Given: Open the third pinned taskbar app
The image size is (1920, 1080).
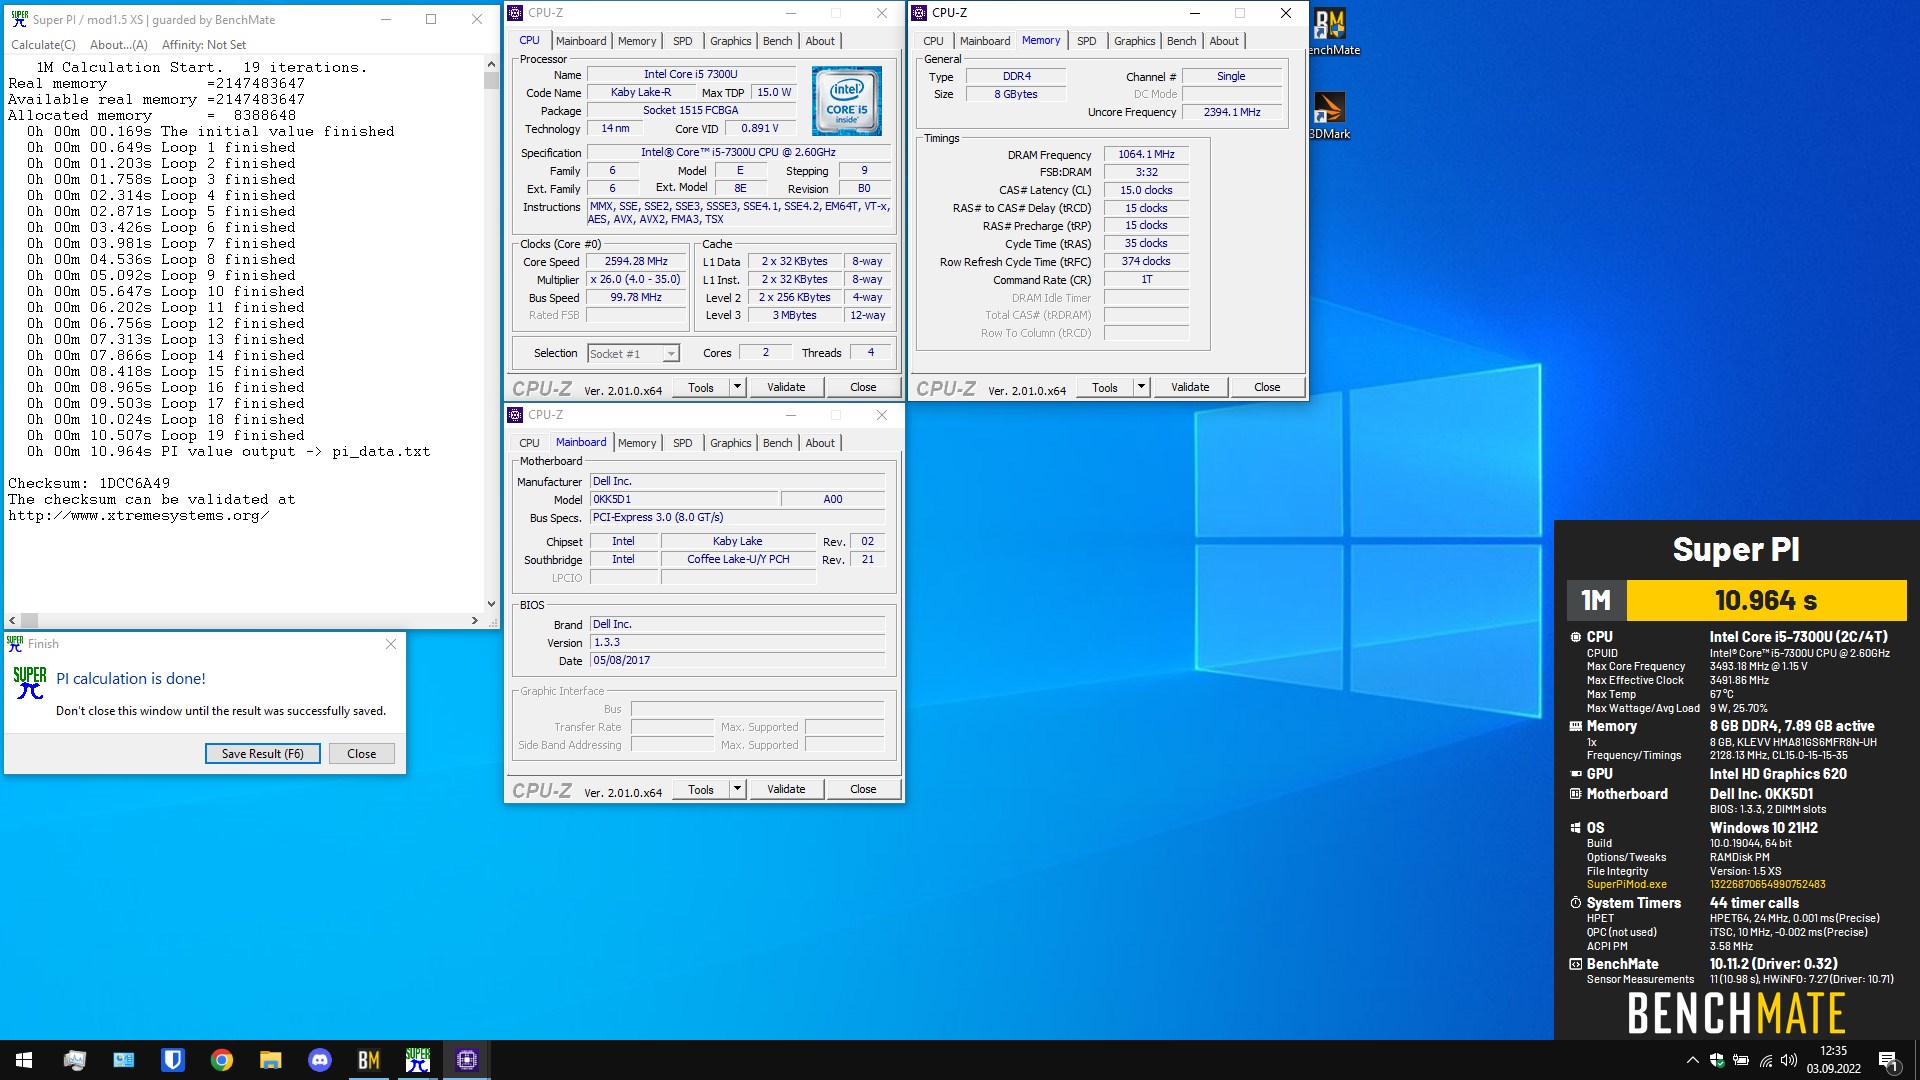Looking at the screenshot, I should (x=173, y=1060).
